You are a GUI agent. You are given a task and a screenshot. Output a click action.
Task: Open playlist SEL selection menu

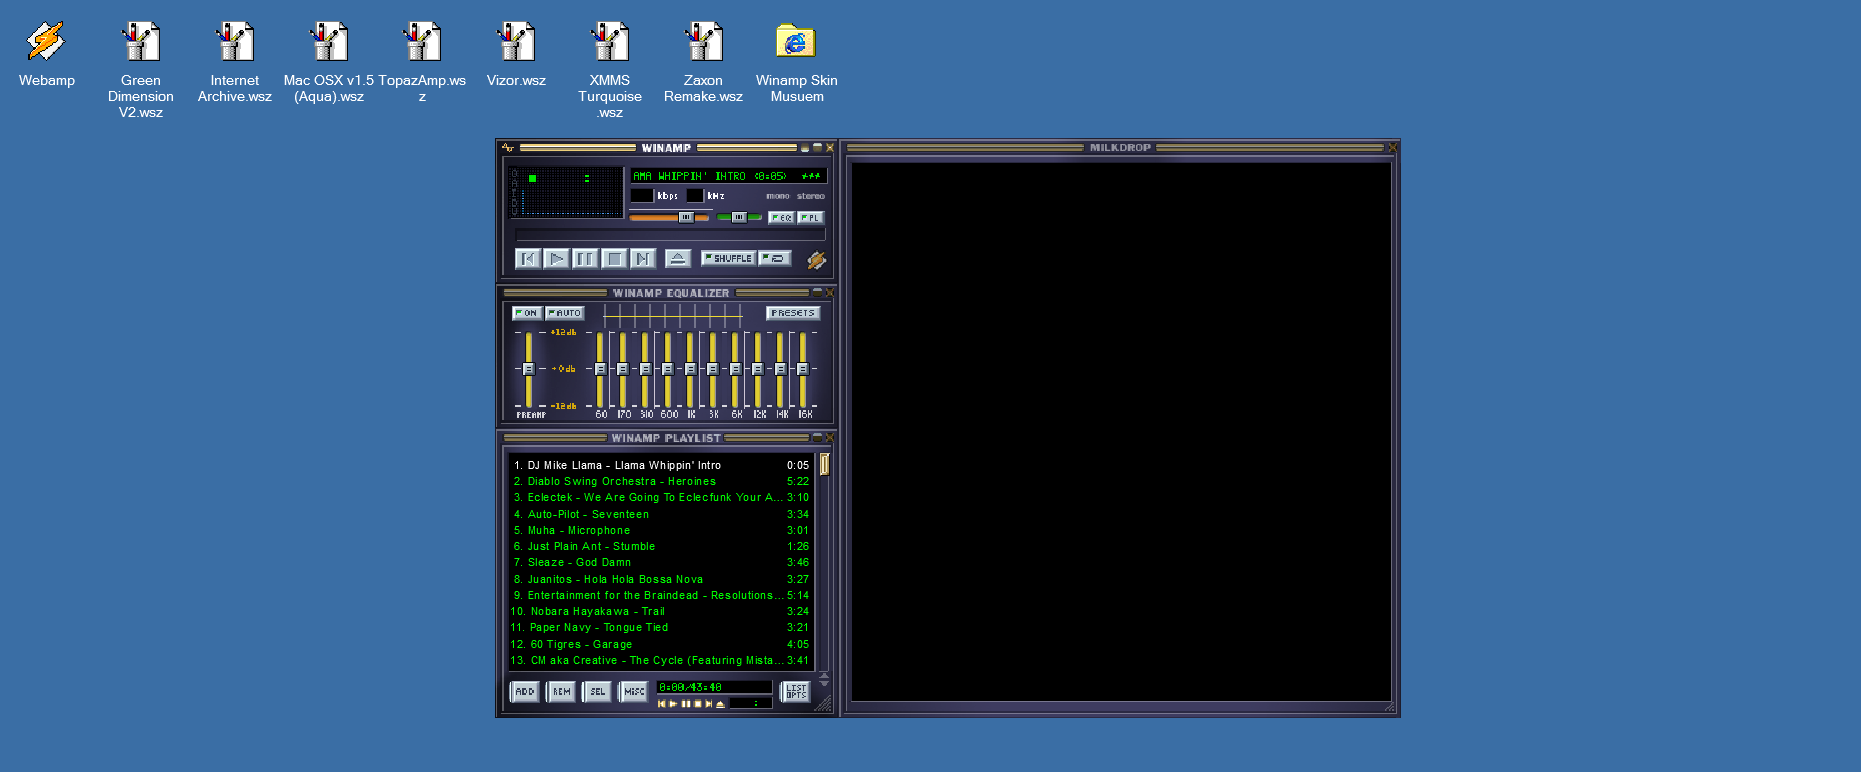[597, 691]
